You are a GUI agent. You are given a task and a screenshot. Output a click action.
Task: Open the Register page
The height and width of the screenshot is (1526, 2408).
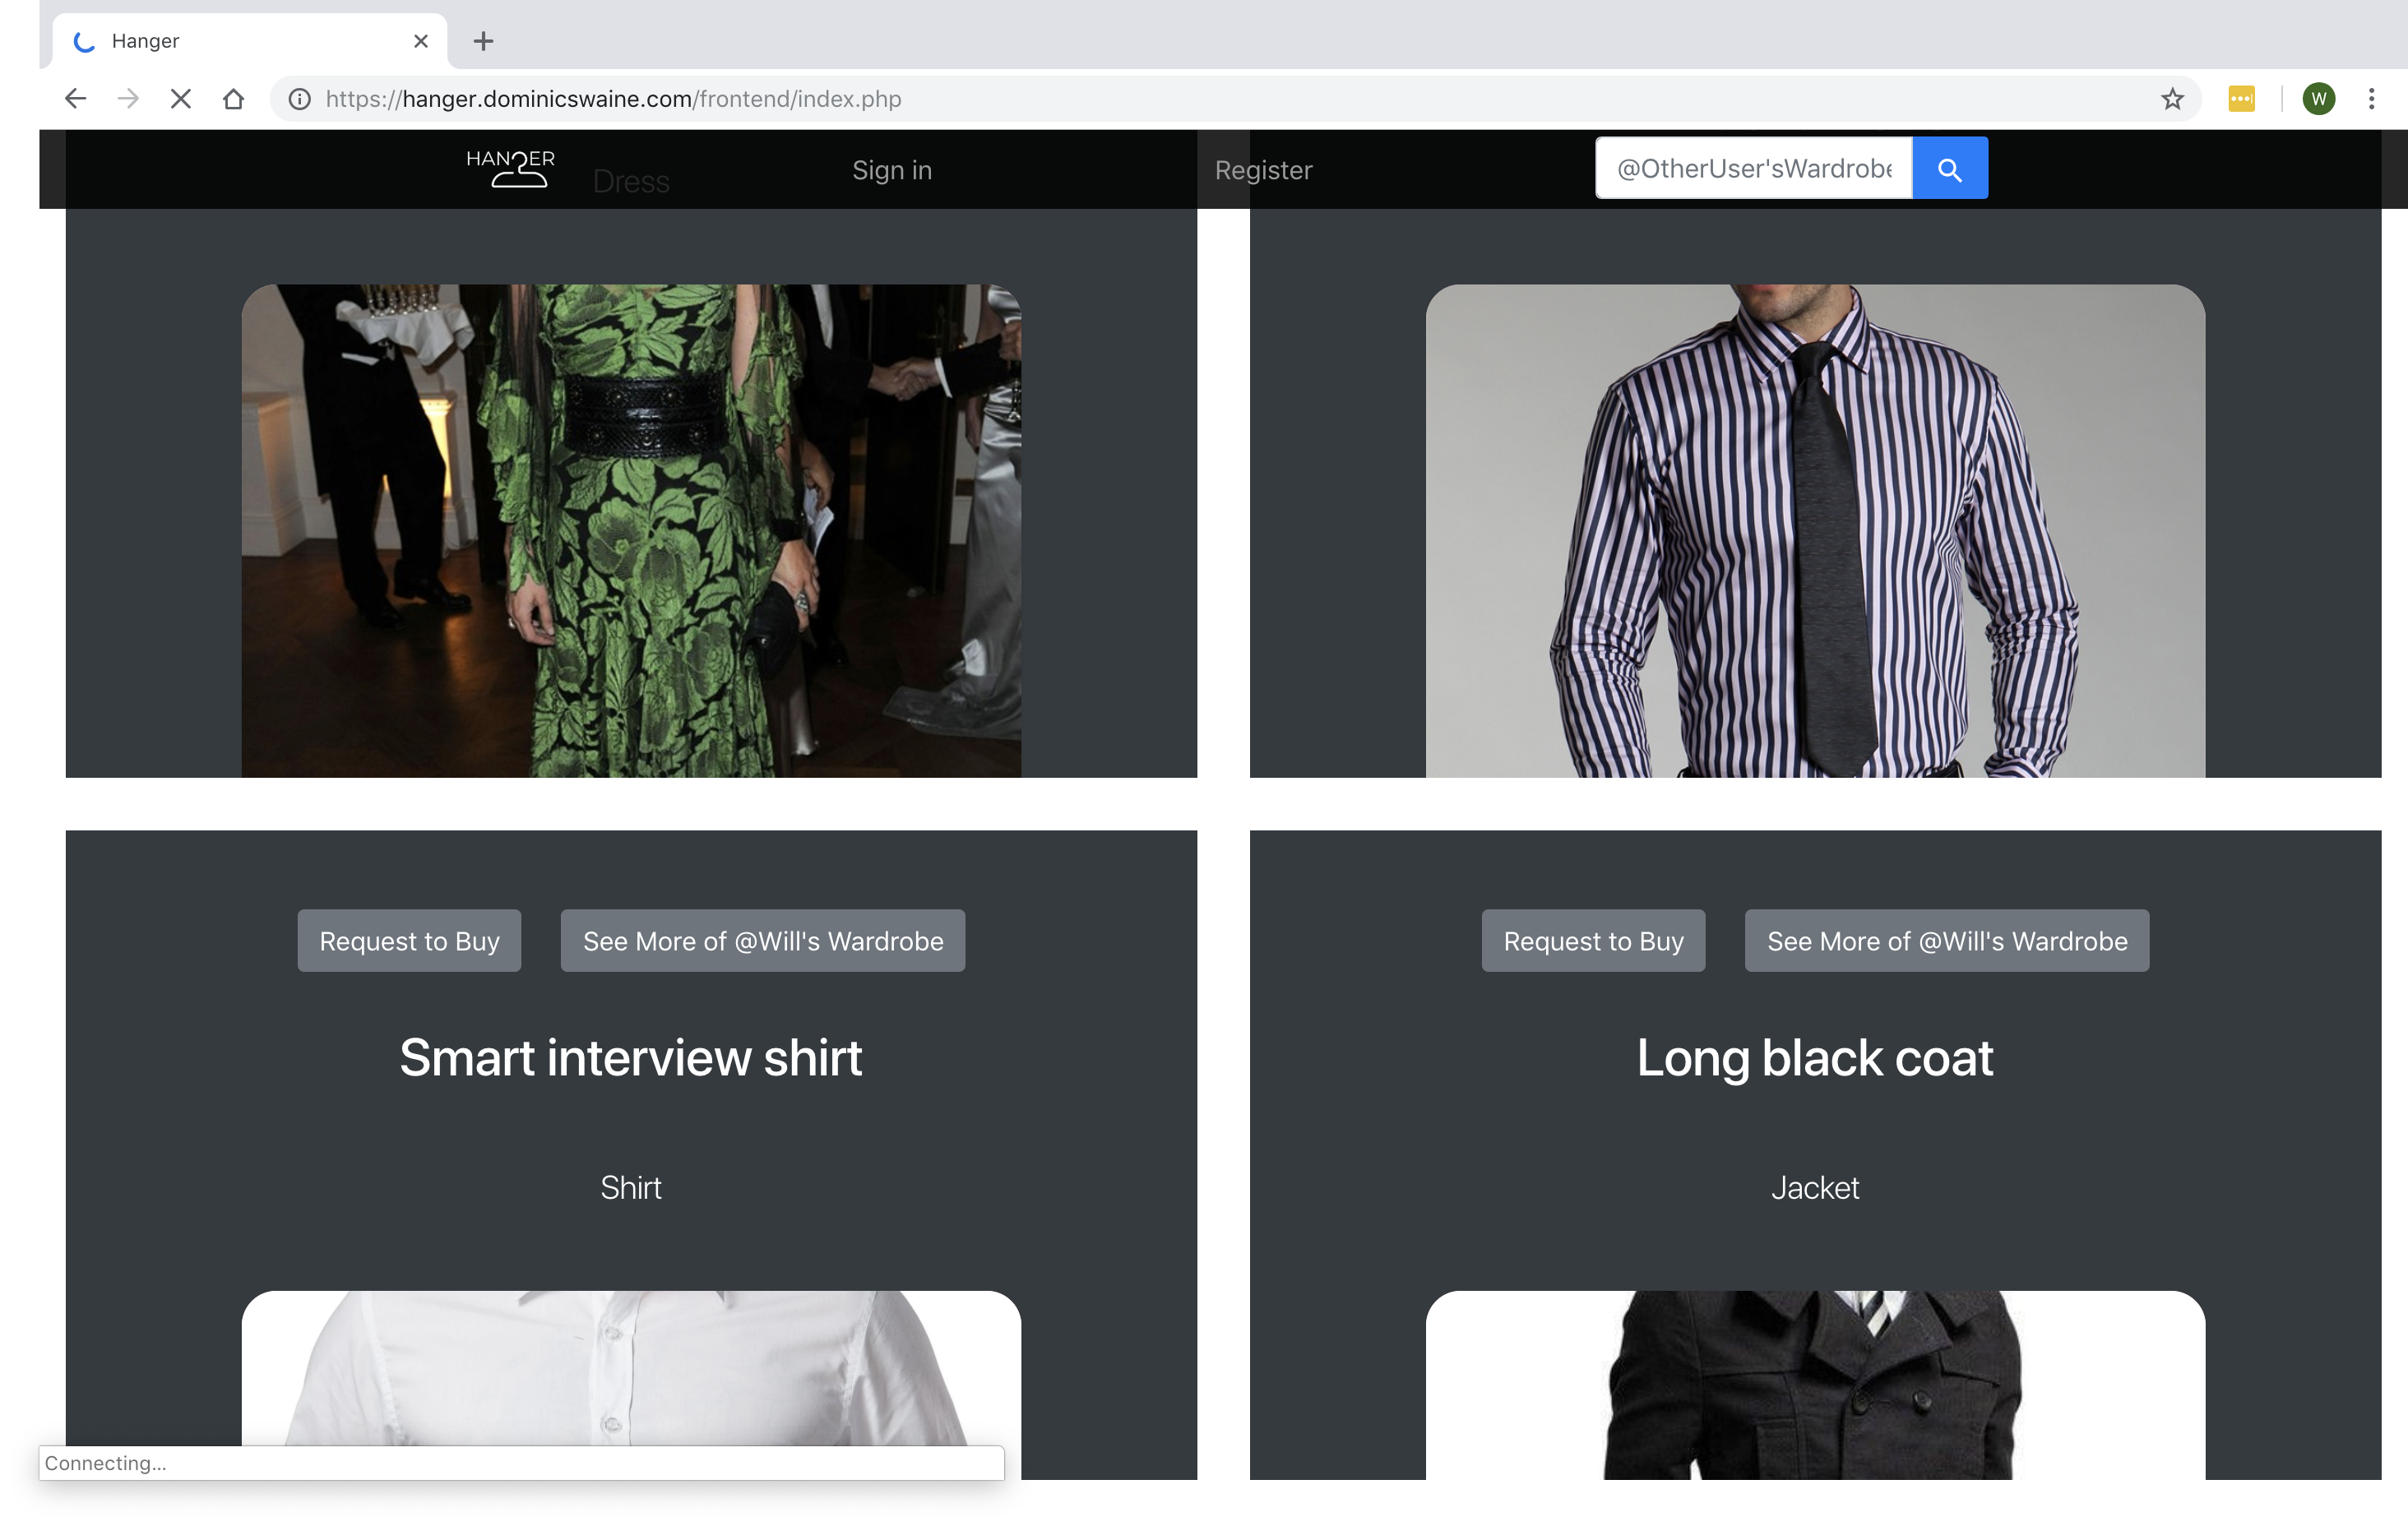[x=1263, y=170]
